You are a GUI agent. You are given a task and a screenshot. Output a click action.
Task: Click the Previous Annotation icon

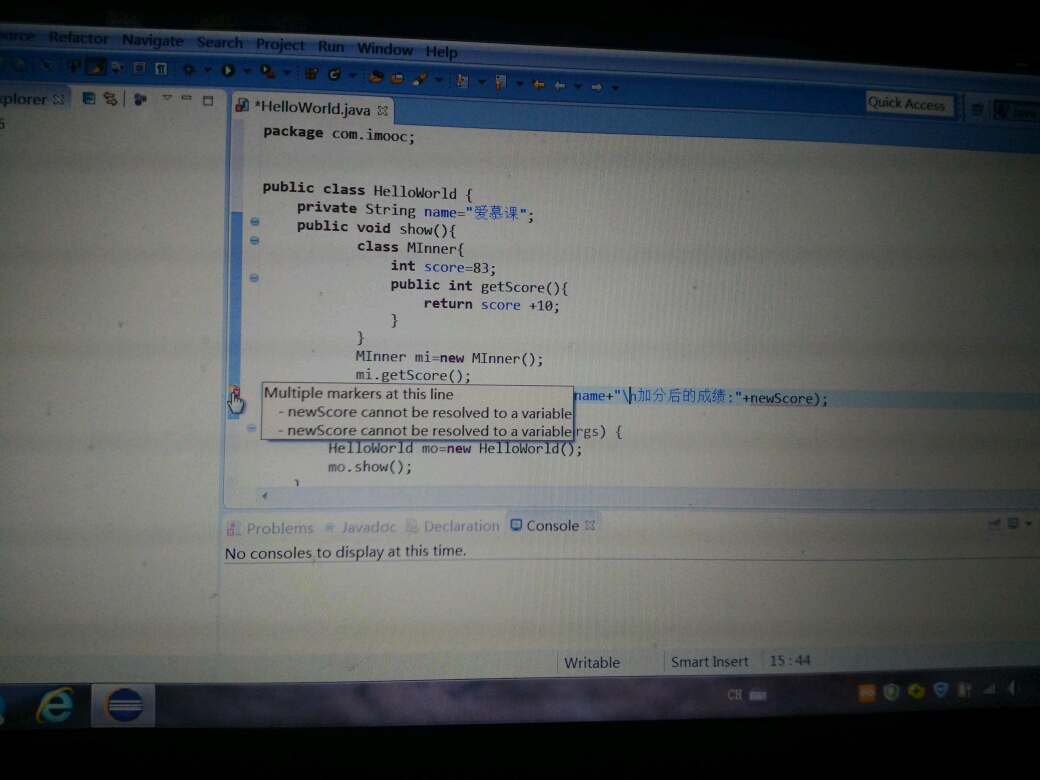coord(501,82)
